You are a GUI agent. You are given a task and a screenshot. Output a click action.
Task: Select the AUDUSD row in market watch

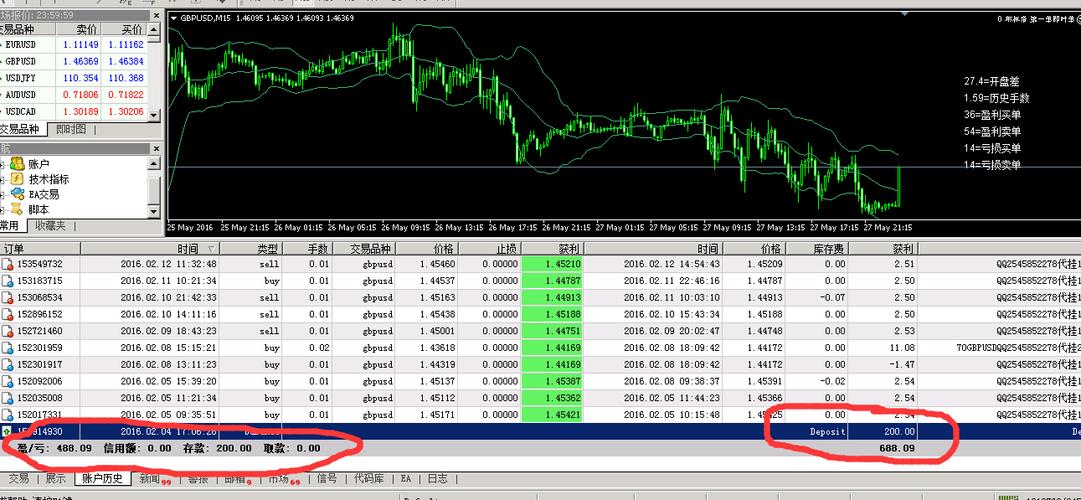[x=74, y=94]
